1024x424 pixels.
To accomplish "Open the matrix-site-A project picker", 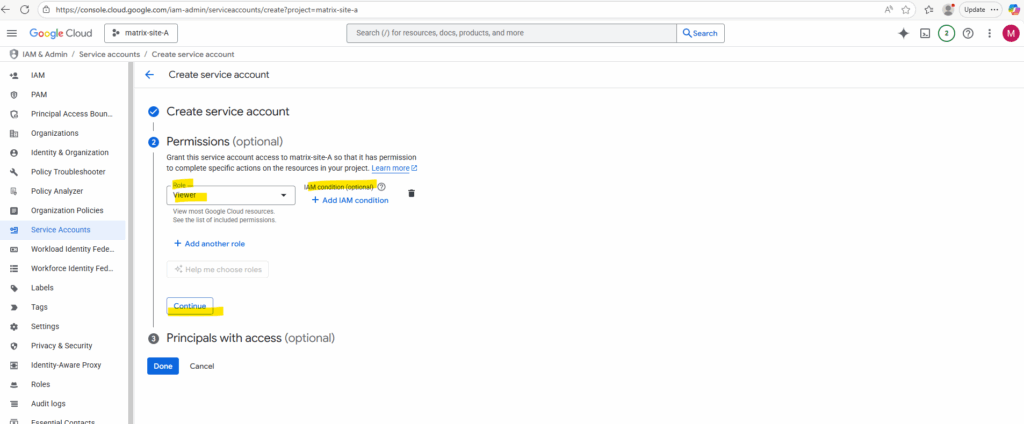I will (141, 33).
